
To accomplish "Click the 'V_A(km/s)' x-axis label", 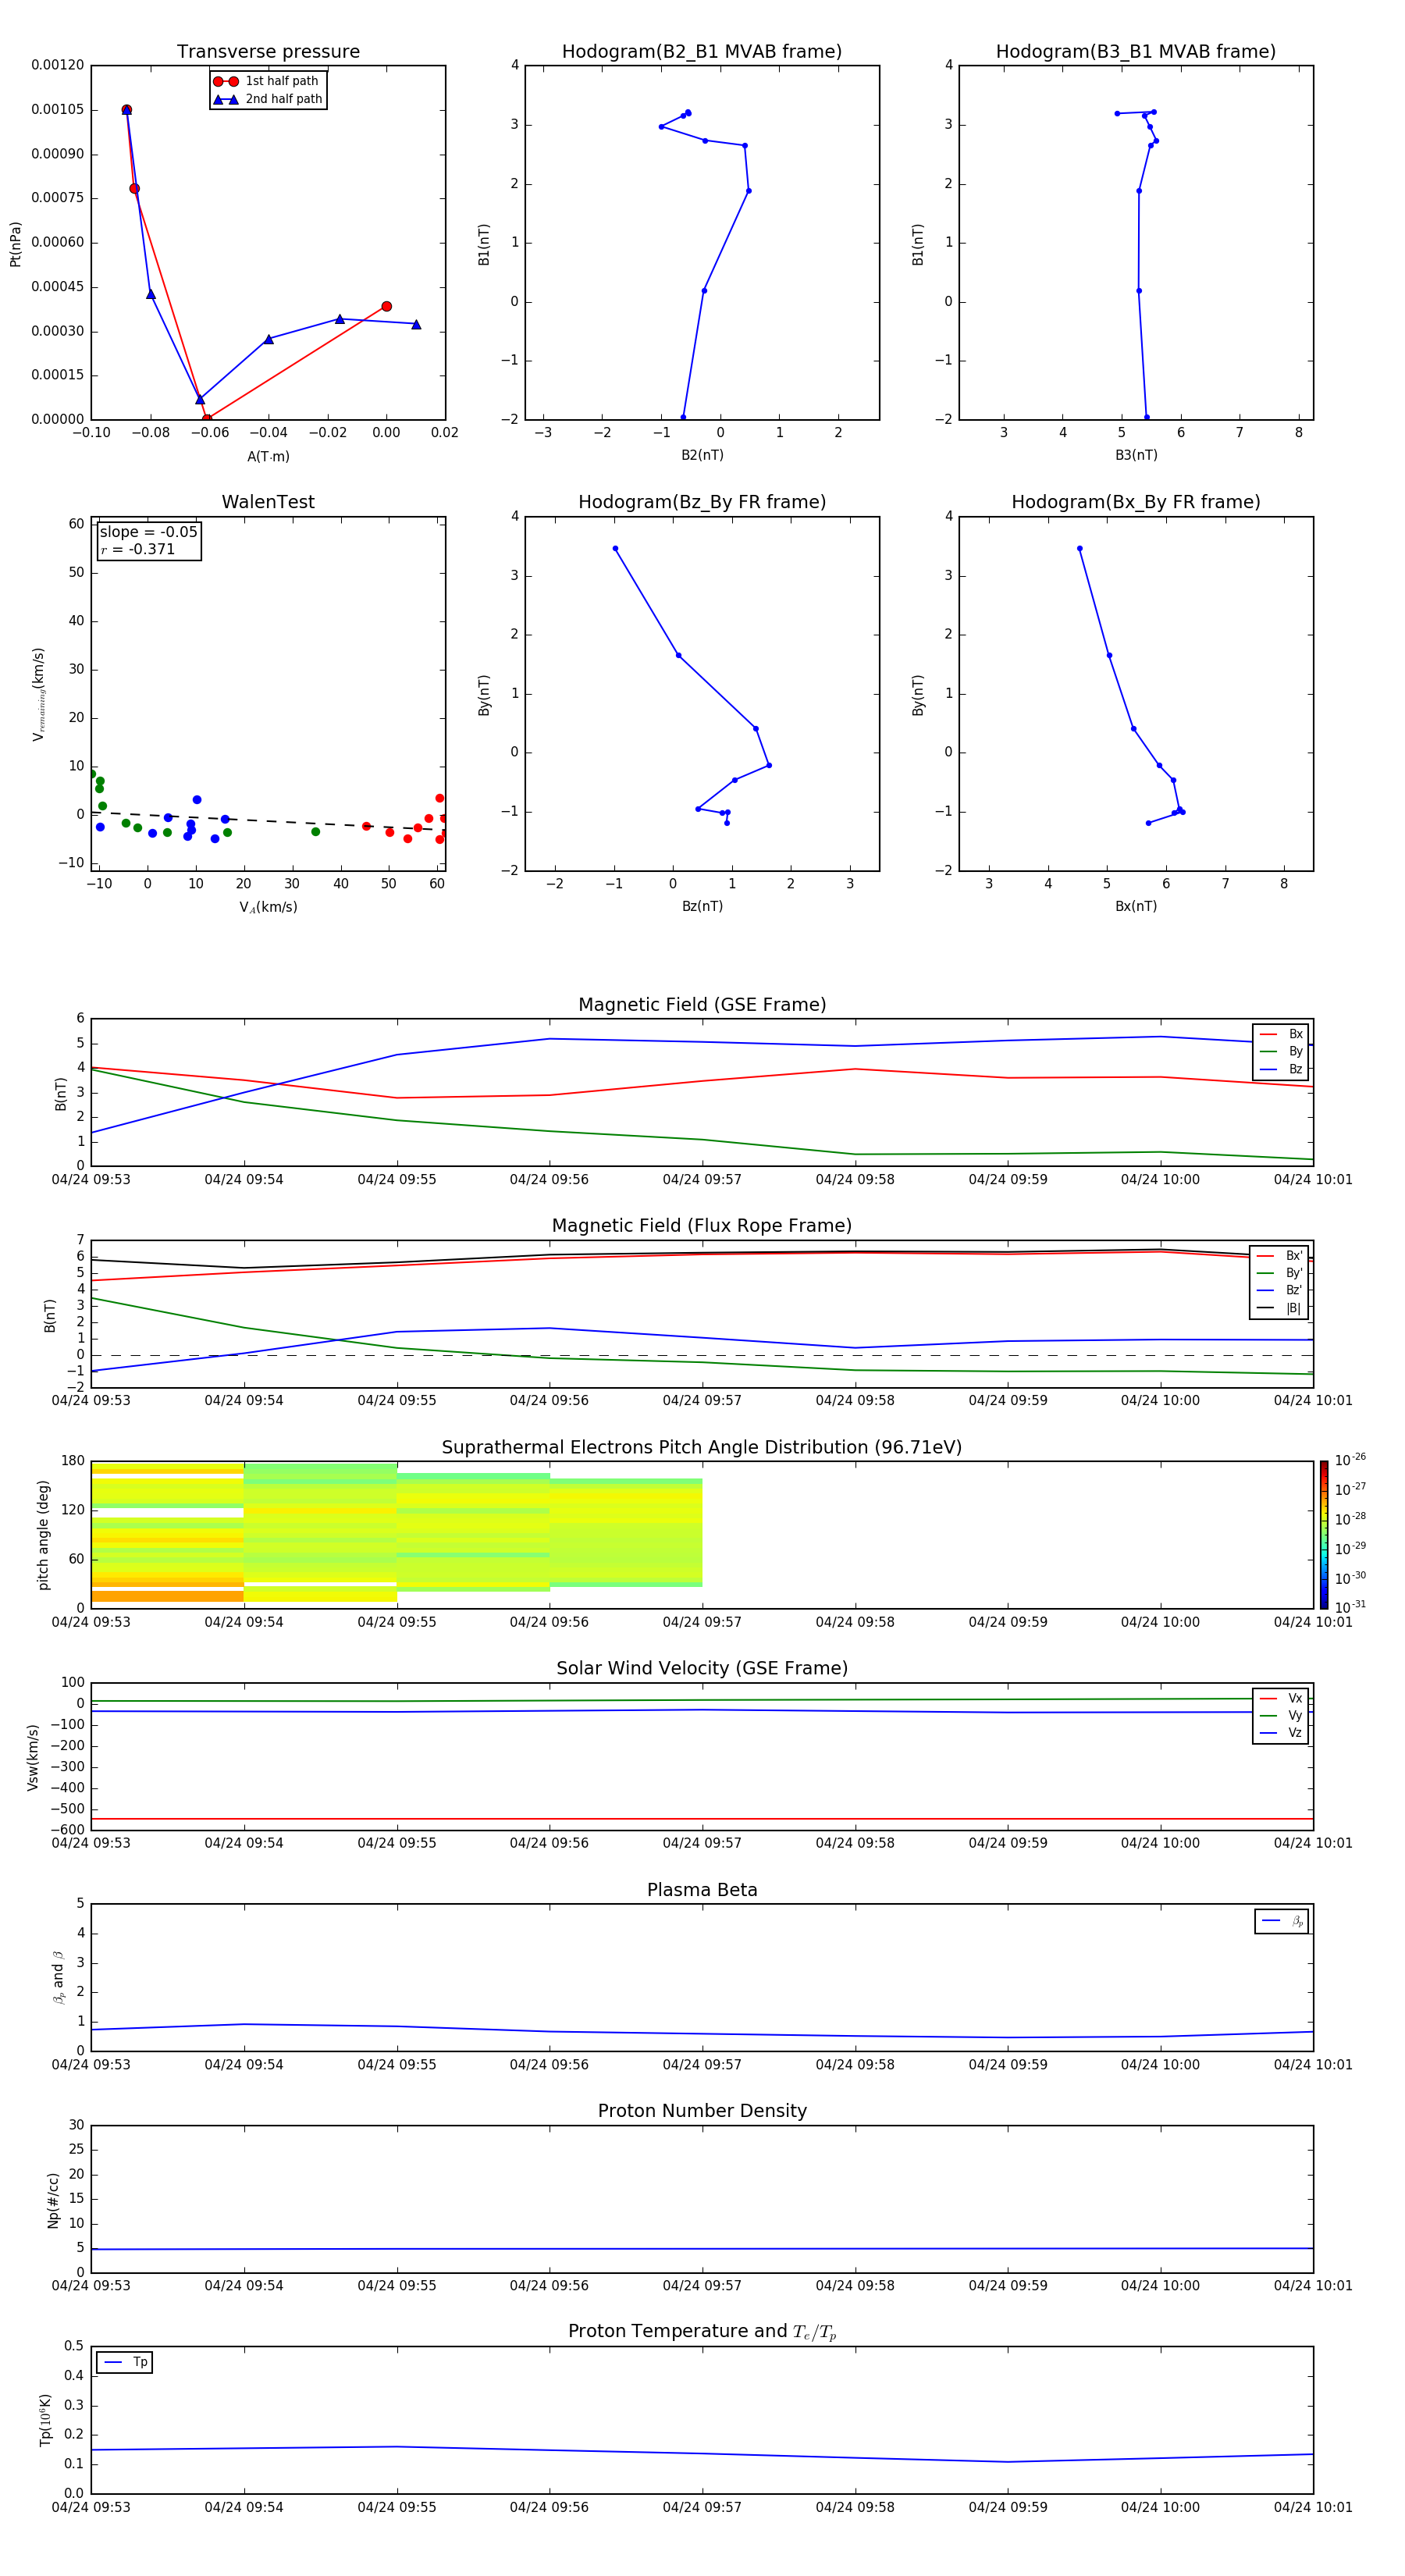I will tap(268, 907).
